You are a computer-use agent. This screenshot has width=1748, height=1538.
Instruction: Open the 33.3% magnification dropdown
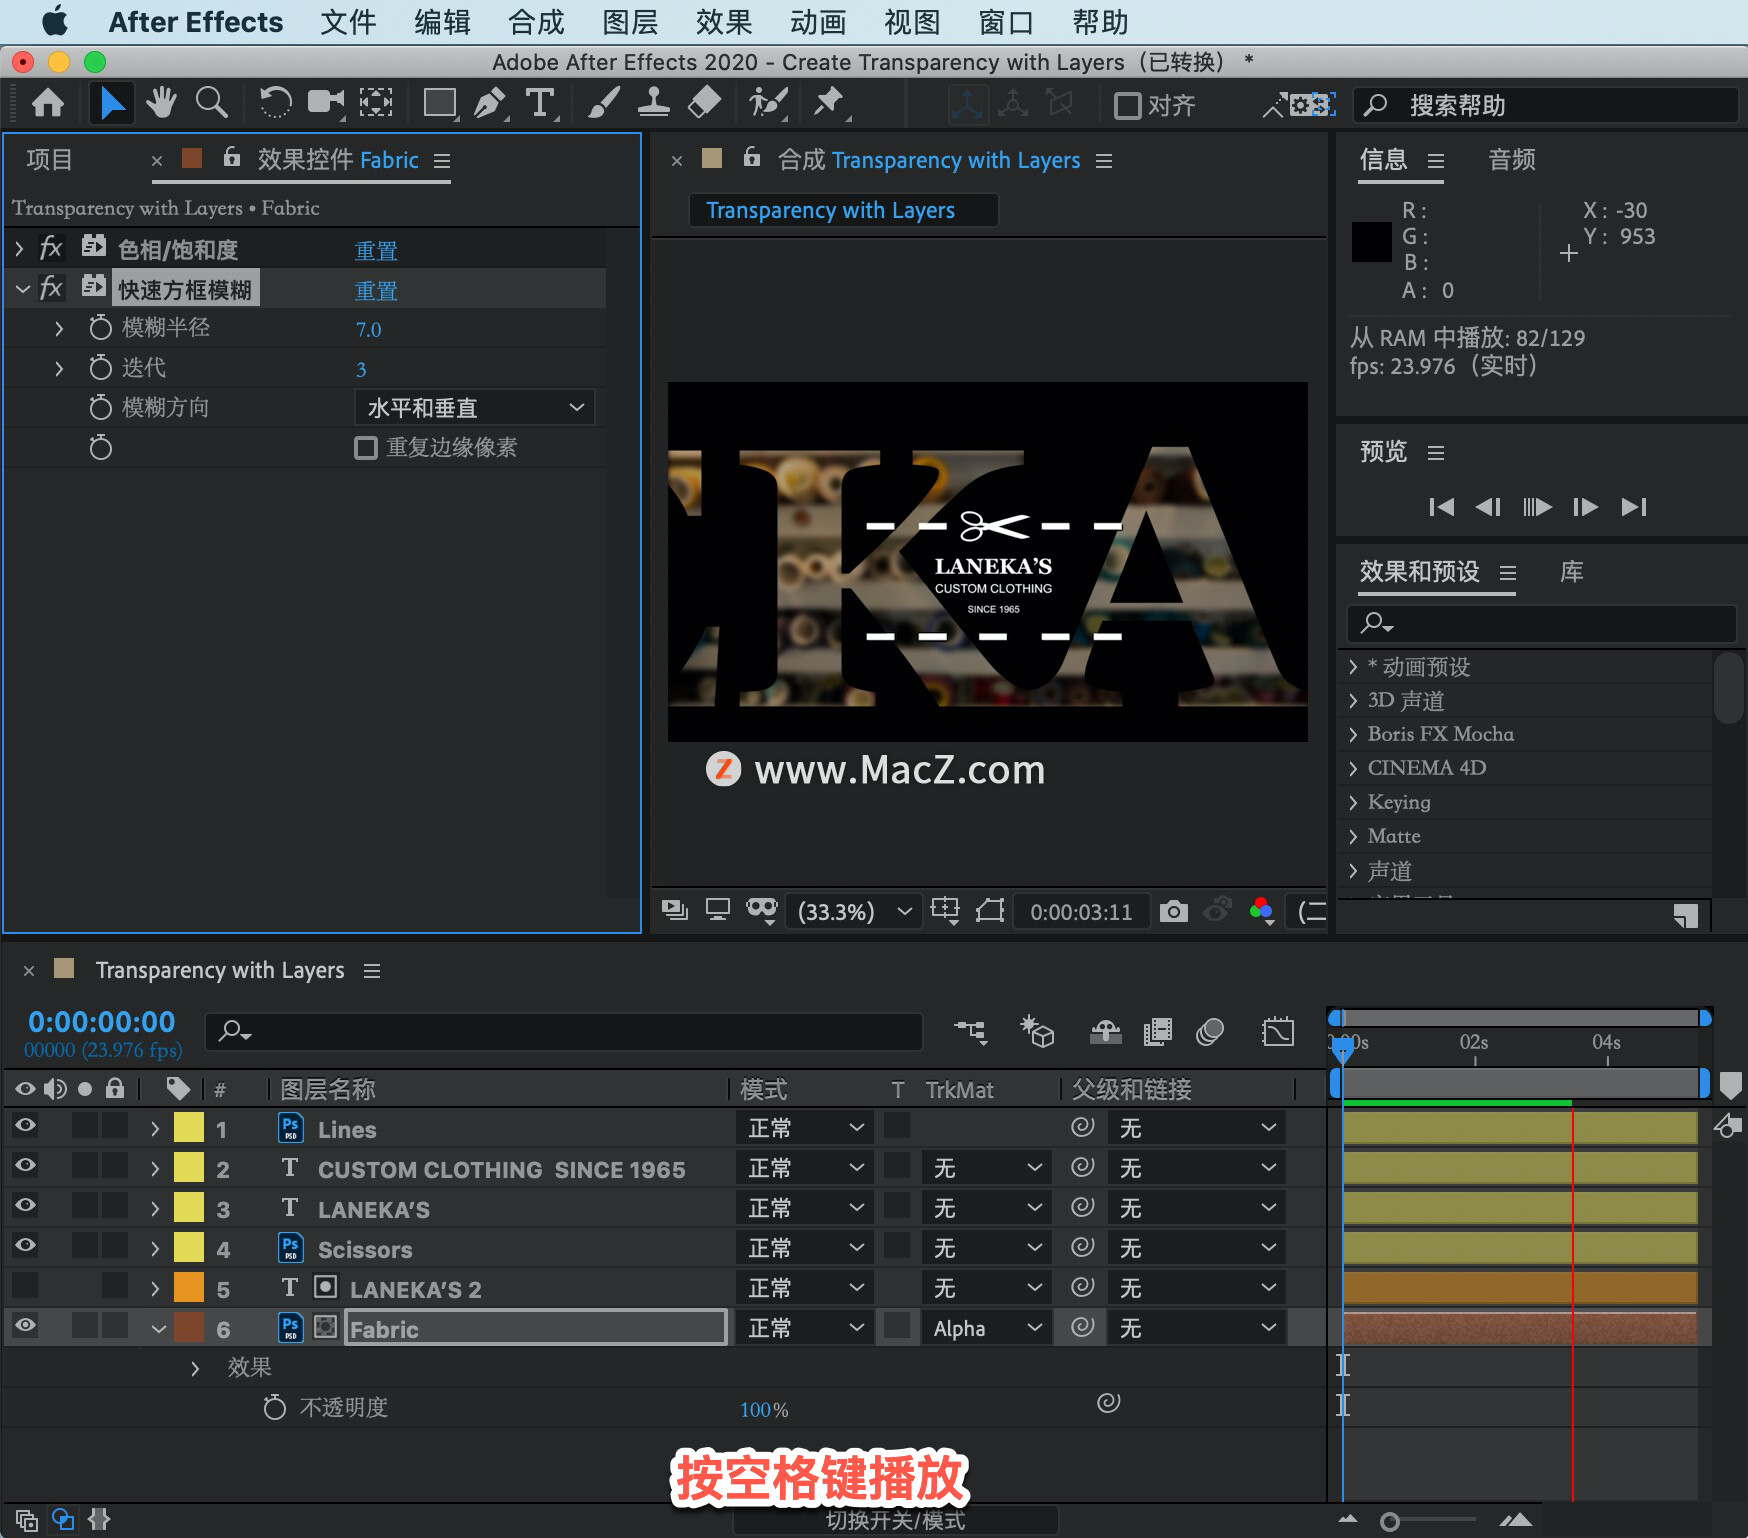pyautogui.click(x=854, y=911)
